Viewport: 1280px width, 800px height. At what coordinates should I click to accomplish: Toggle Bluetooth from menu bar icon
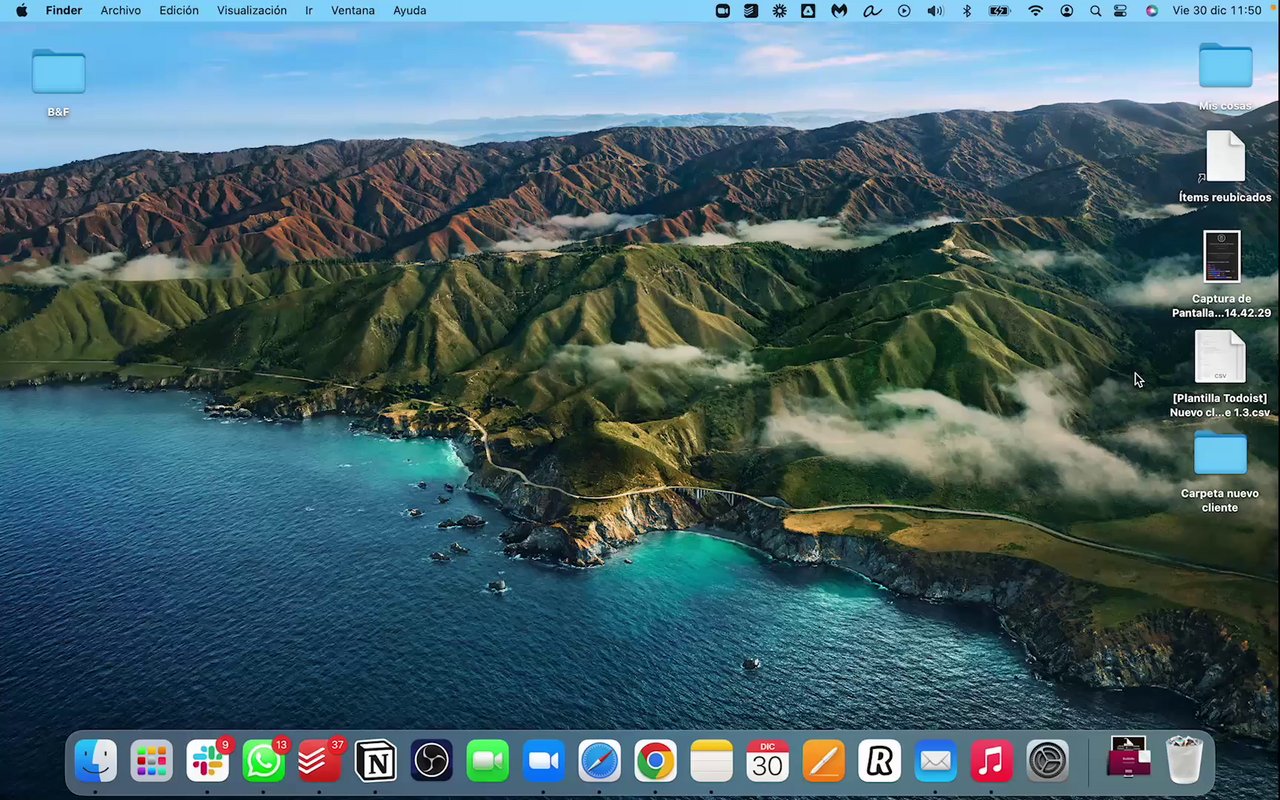coord(966,11)
